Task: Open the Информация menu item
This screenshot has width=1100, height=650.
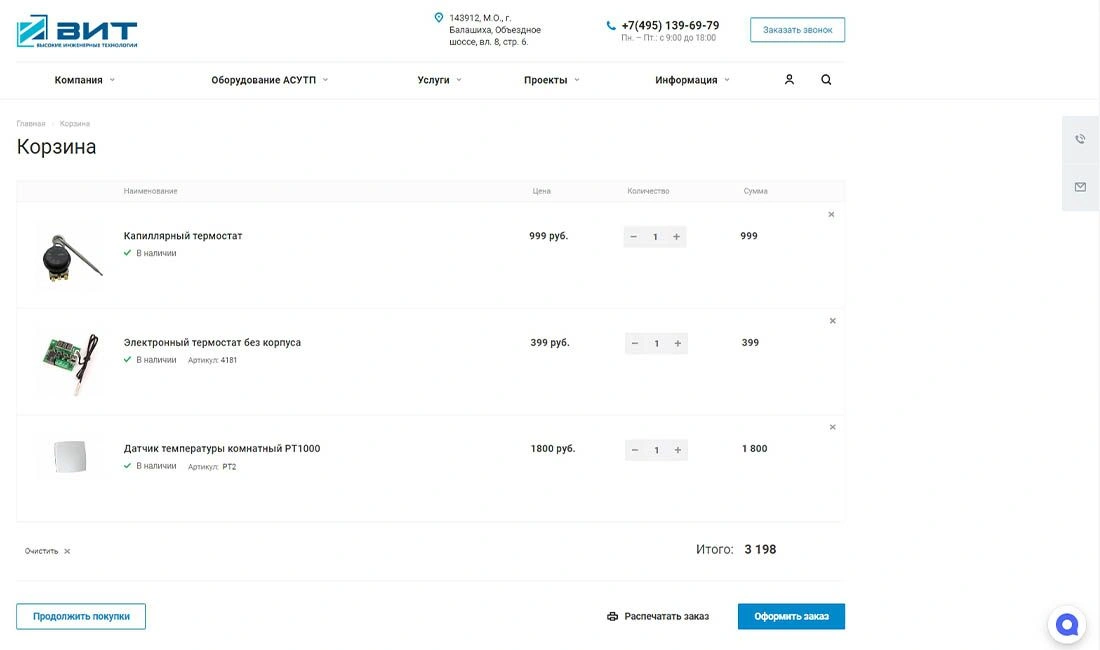Action: (692, 80)
